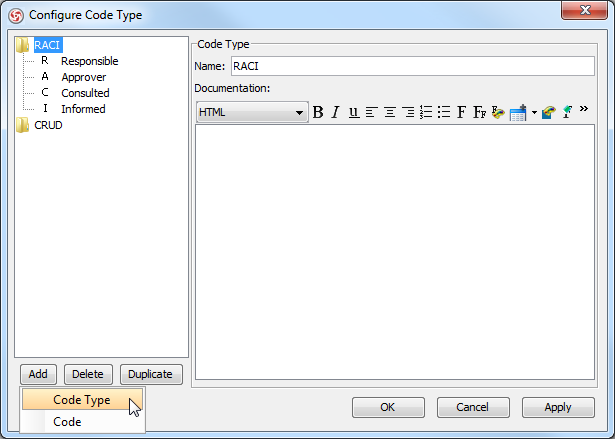This screenshot has height=439, width=615.
Task: Click the Visual Paradigm title bar icon
Action: (x=16, y=16)
